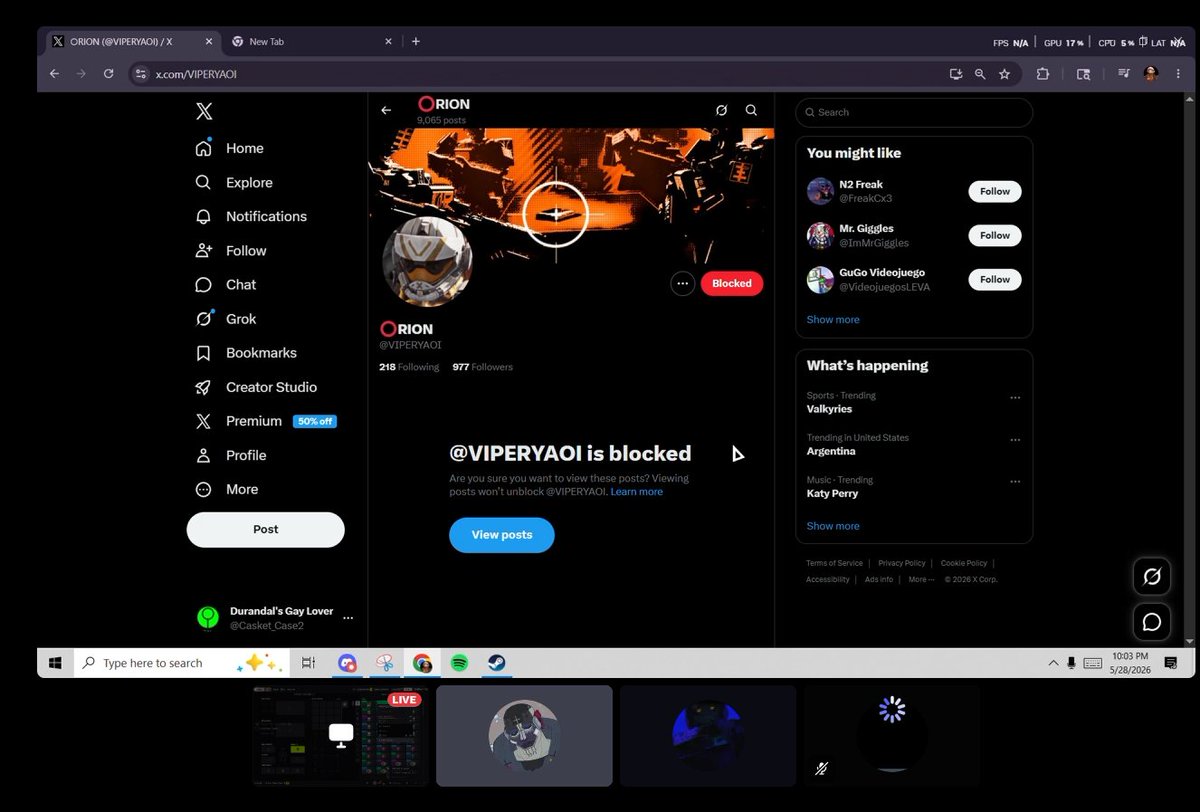Image resolution: width=1200 pixels, height=812 pixels.
Task: Click the white Post button
Action: [x=265, y=529]
